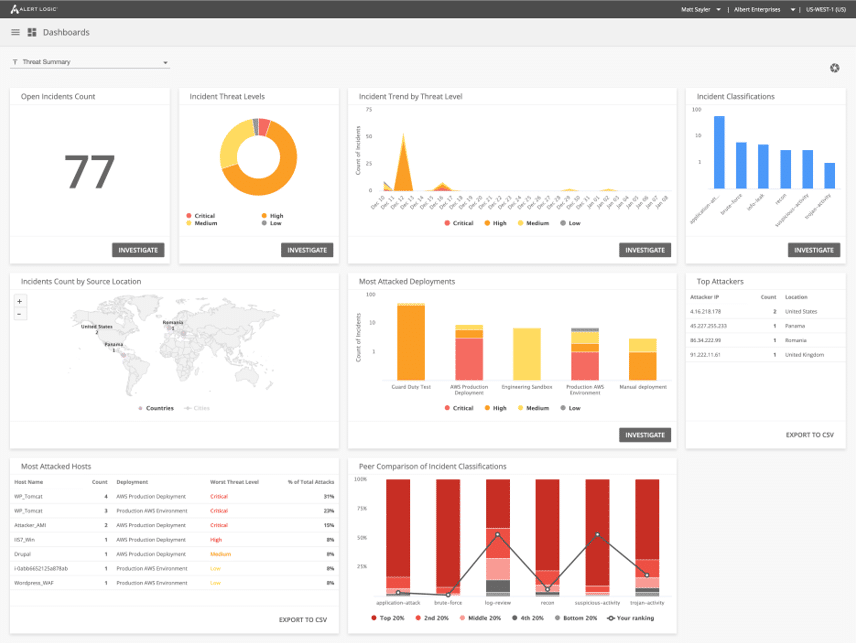
Task: Zoom out on the source location map
Action: [x=20, y=314]
